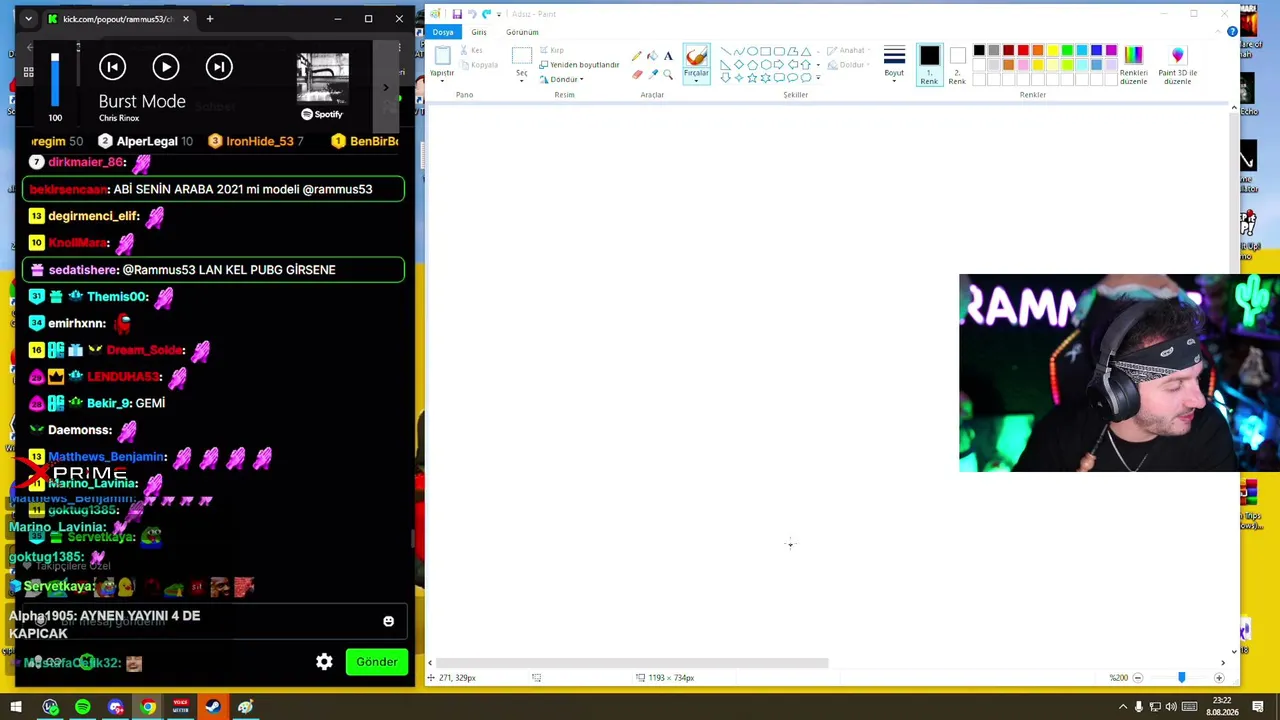1280x720 pixels.
Task: Open chat settings gear icon
Action: (324, 662)
